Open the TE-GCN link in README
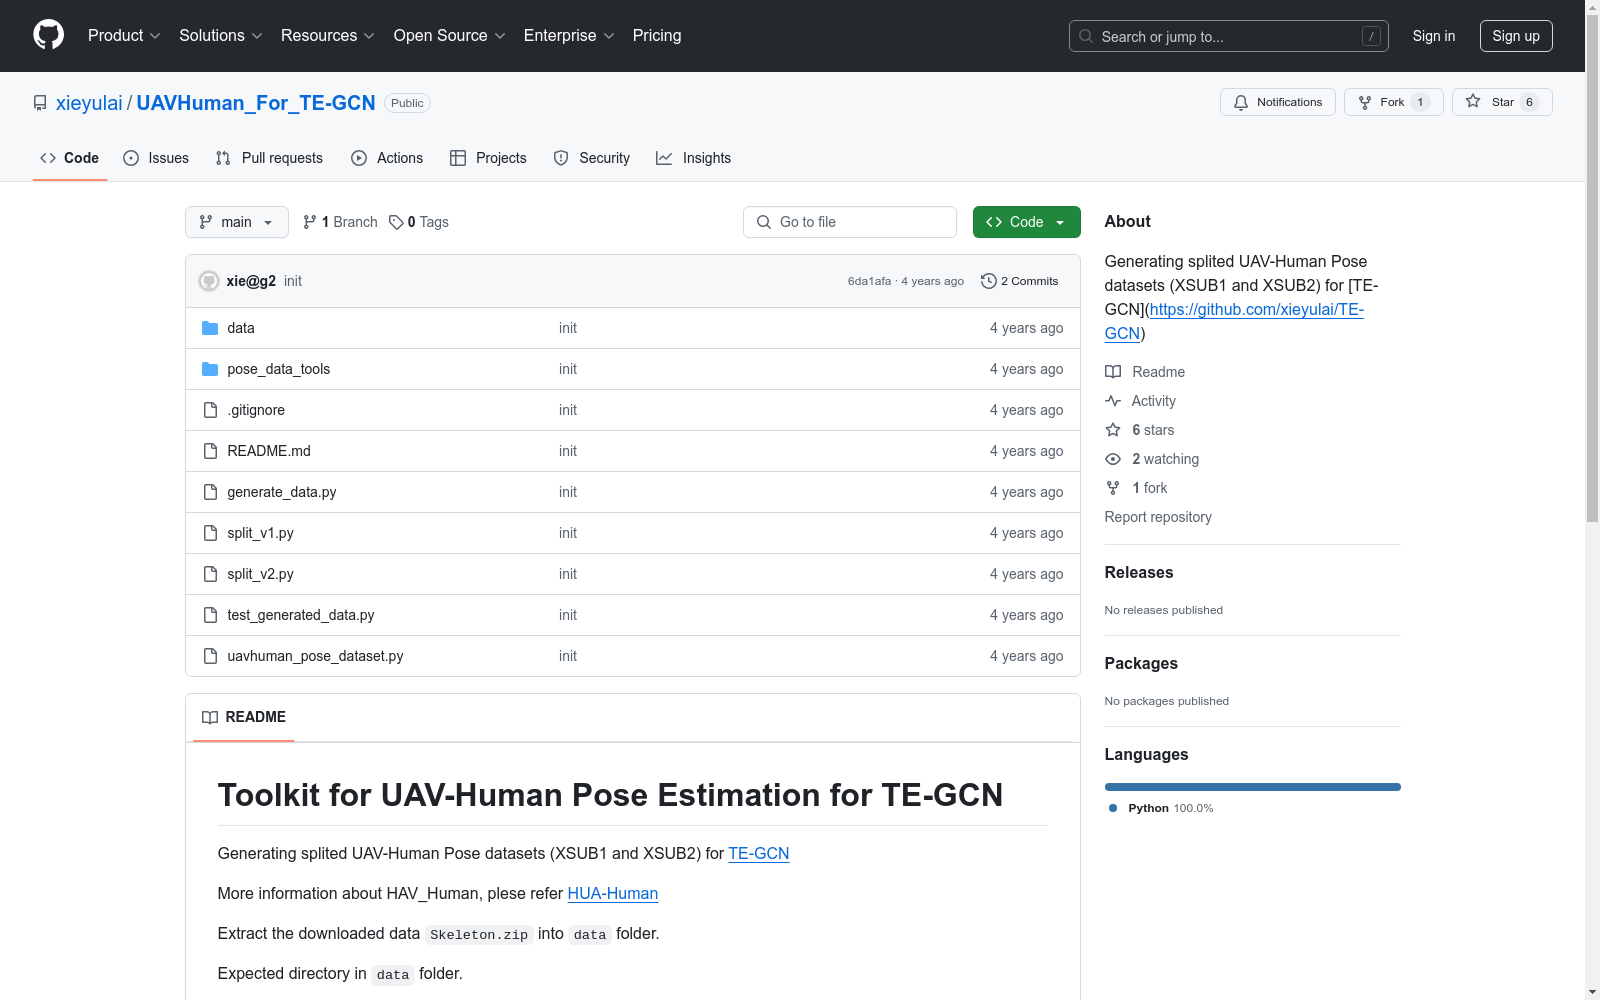The height and width of the screenshot is (1000, 1600). pyautogui.click(x=759, y=853)
